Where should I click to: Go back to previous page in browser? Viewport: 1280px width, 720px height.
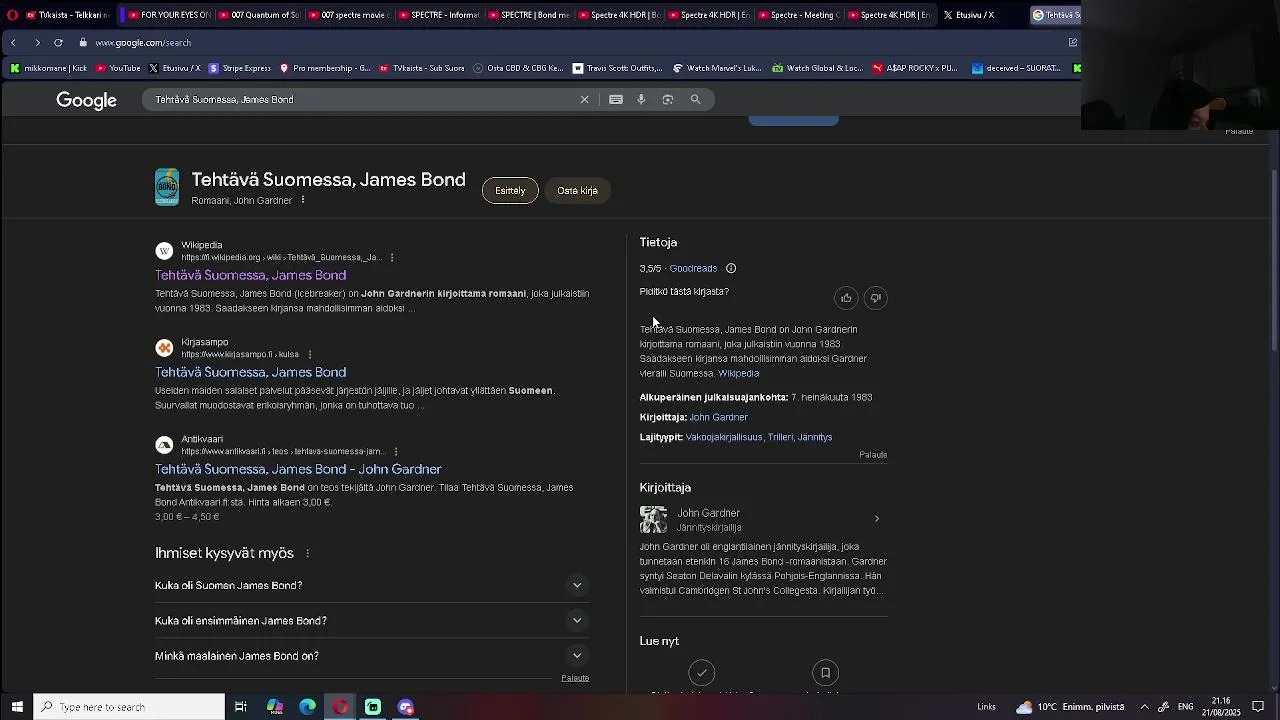tap(13, 43)
